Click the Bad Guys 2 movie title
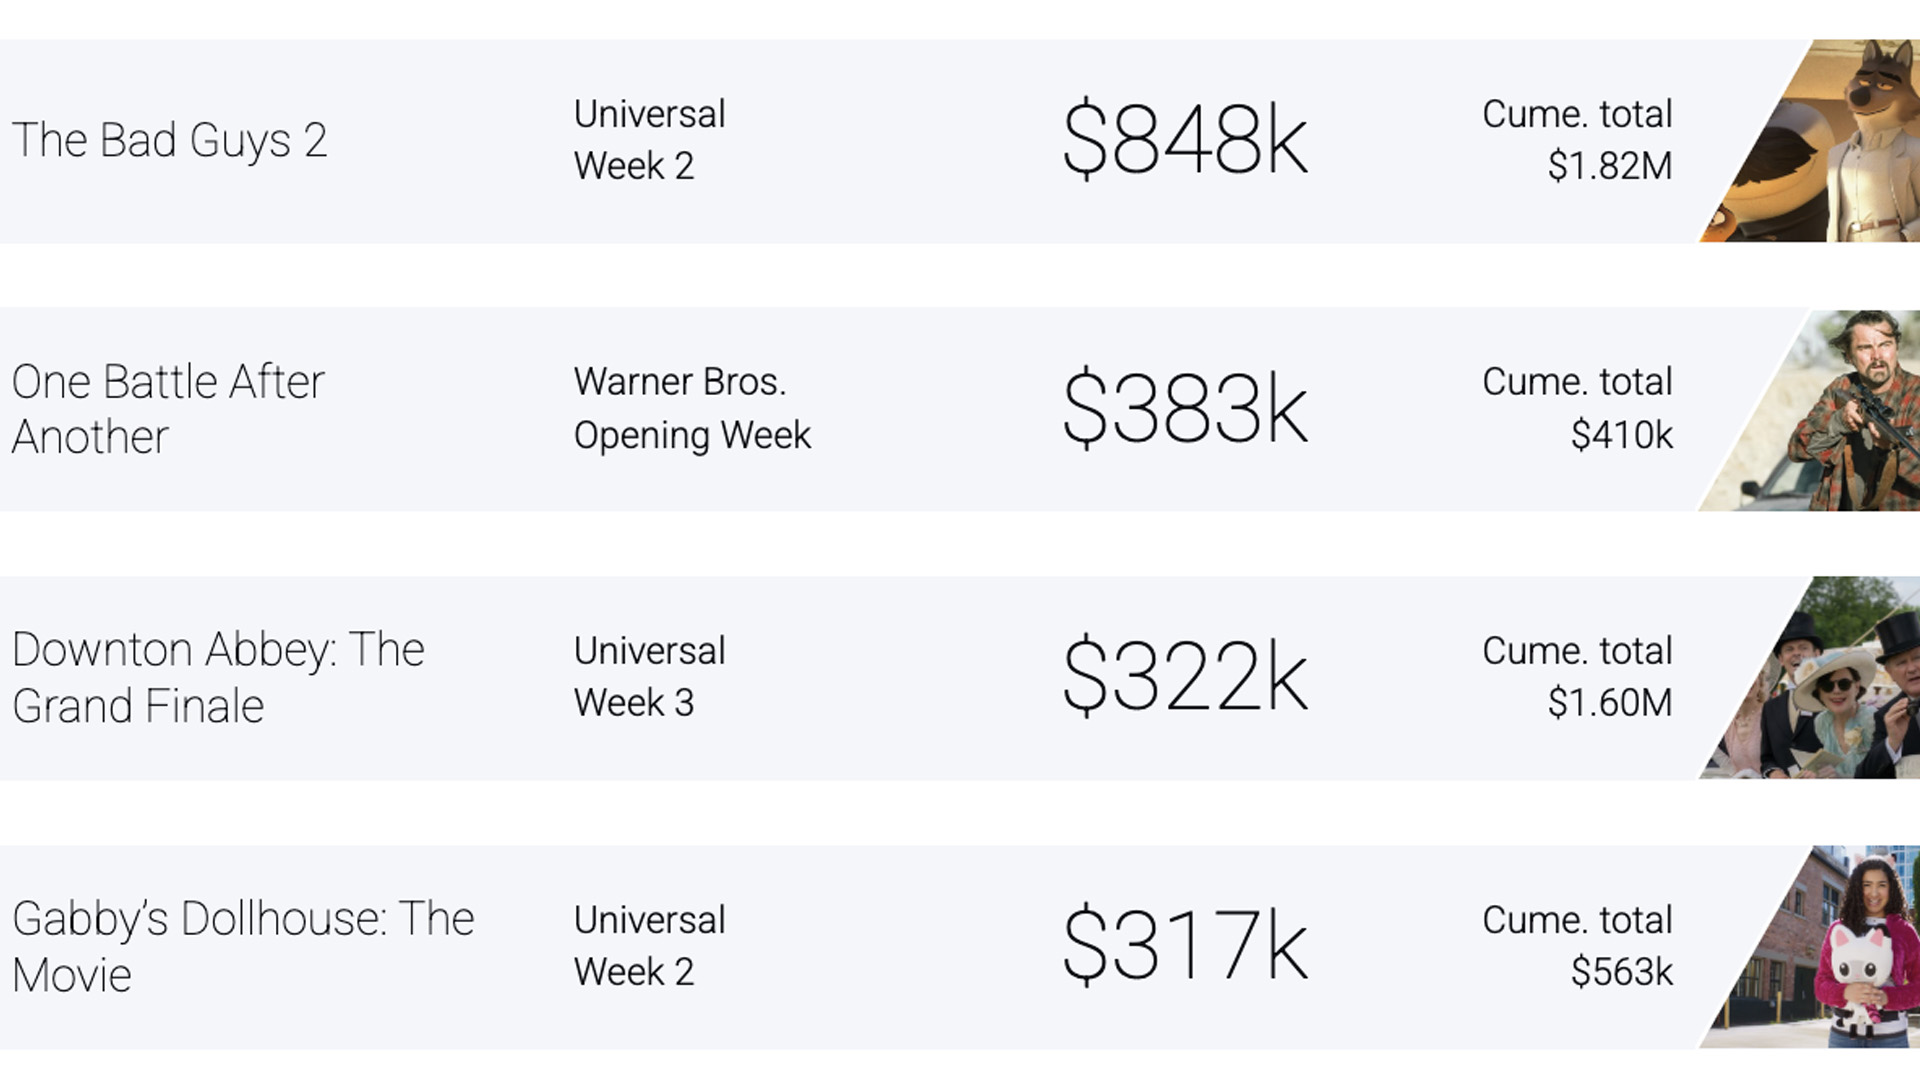1920x1080 pixels. click(169, 140)
